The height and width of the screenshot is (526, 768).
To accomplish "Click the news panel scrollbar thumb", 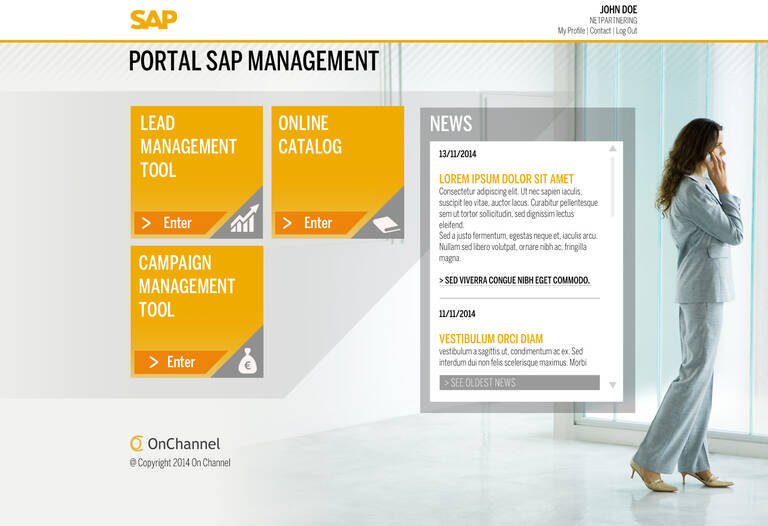I will click(612, 186).
